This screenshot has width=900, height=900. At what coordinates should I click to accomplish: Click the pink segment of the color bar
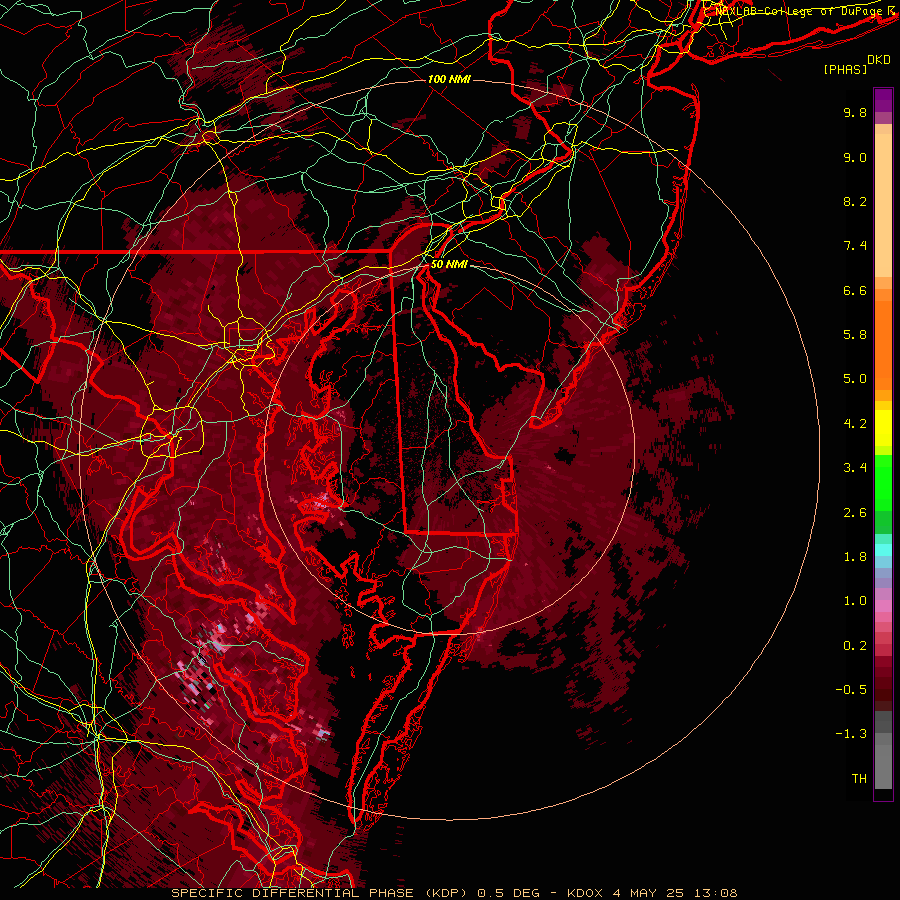coord(883,606)
